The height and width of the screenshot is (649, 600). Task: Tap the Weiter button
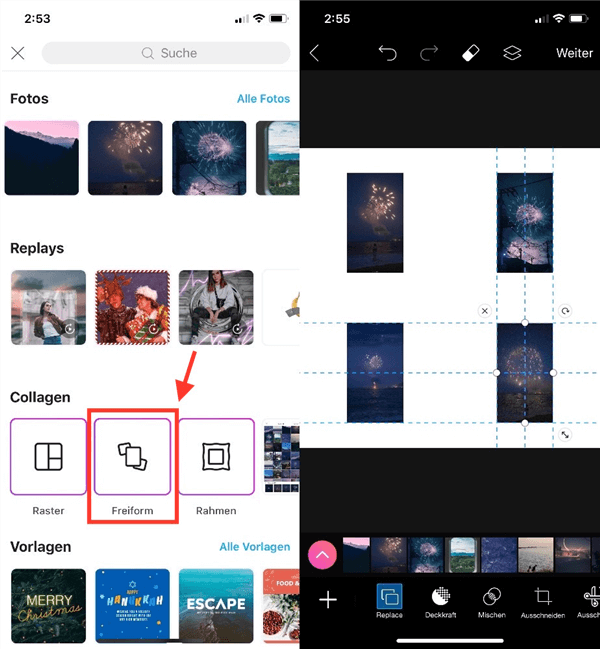point(574,53)
